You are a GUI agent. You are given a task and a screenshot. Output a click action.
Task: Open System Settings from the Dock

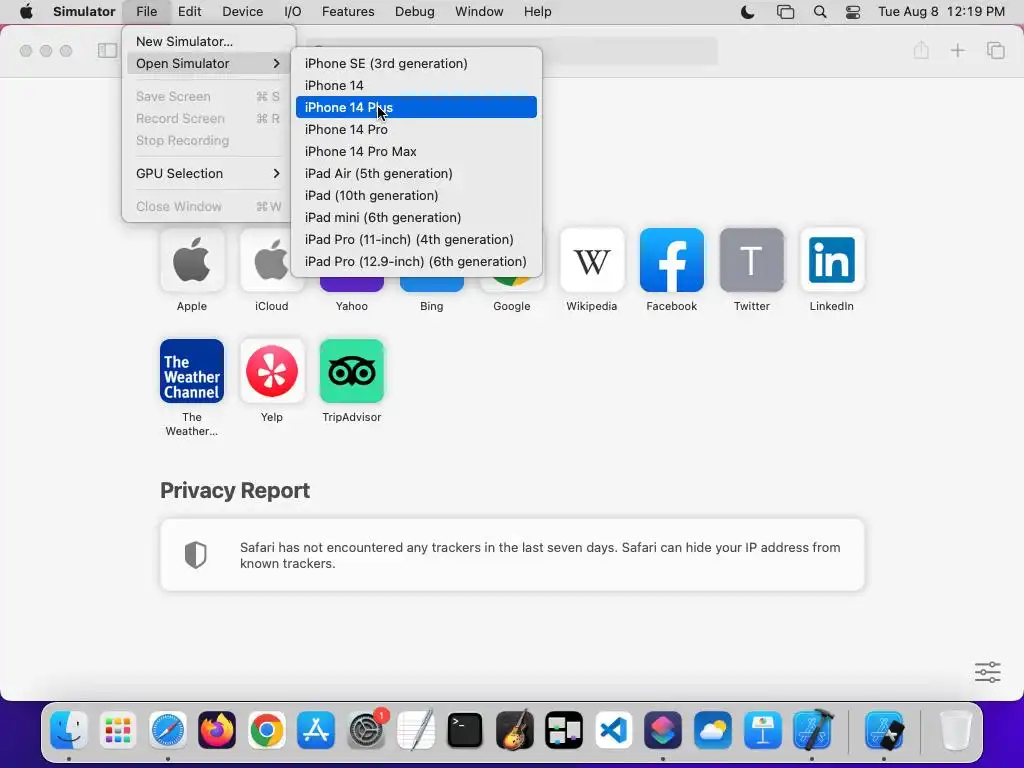(x=366, y=729)
